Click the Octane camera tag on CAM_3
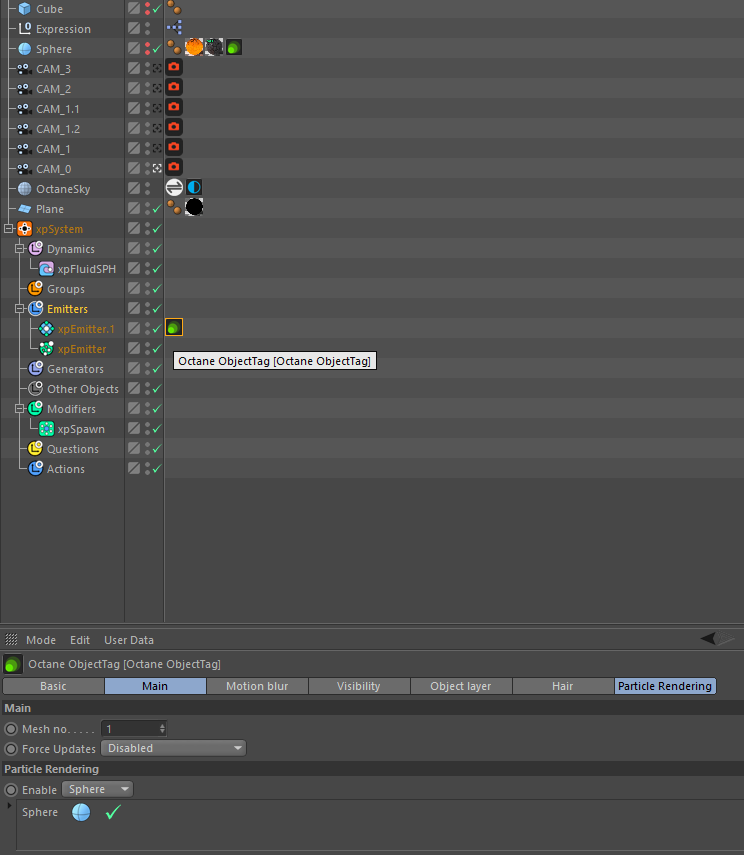 coord(174,67)
